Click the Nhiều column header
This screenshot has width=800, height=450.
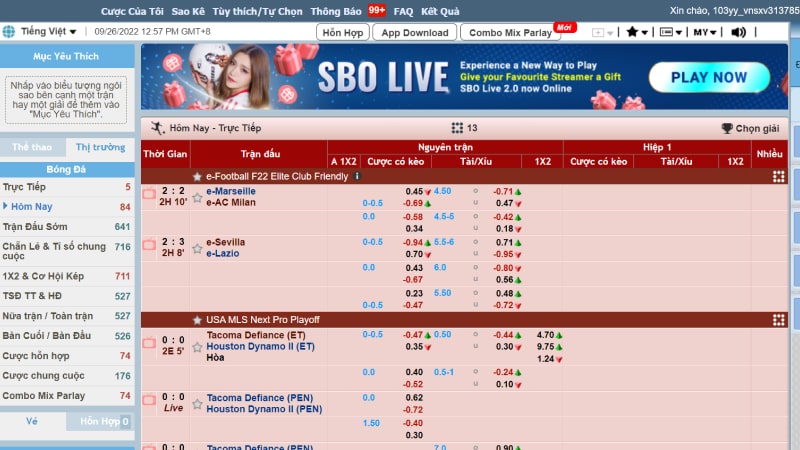(769, 154)
